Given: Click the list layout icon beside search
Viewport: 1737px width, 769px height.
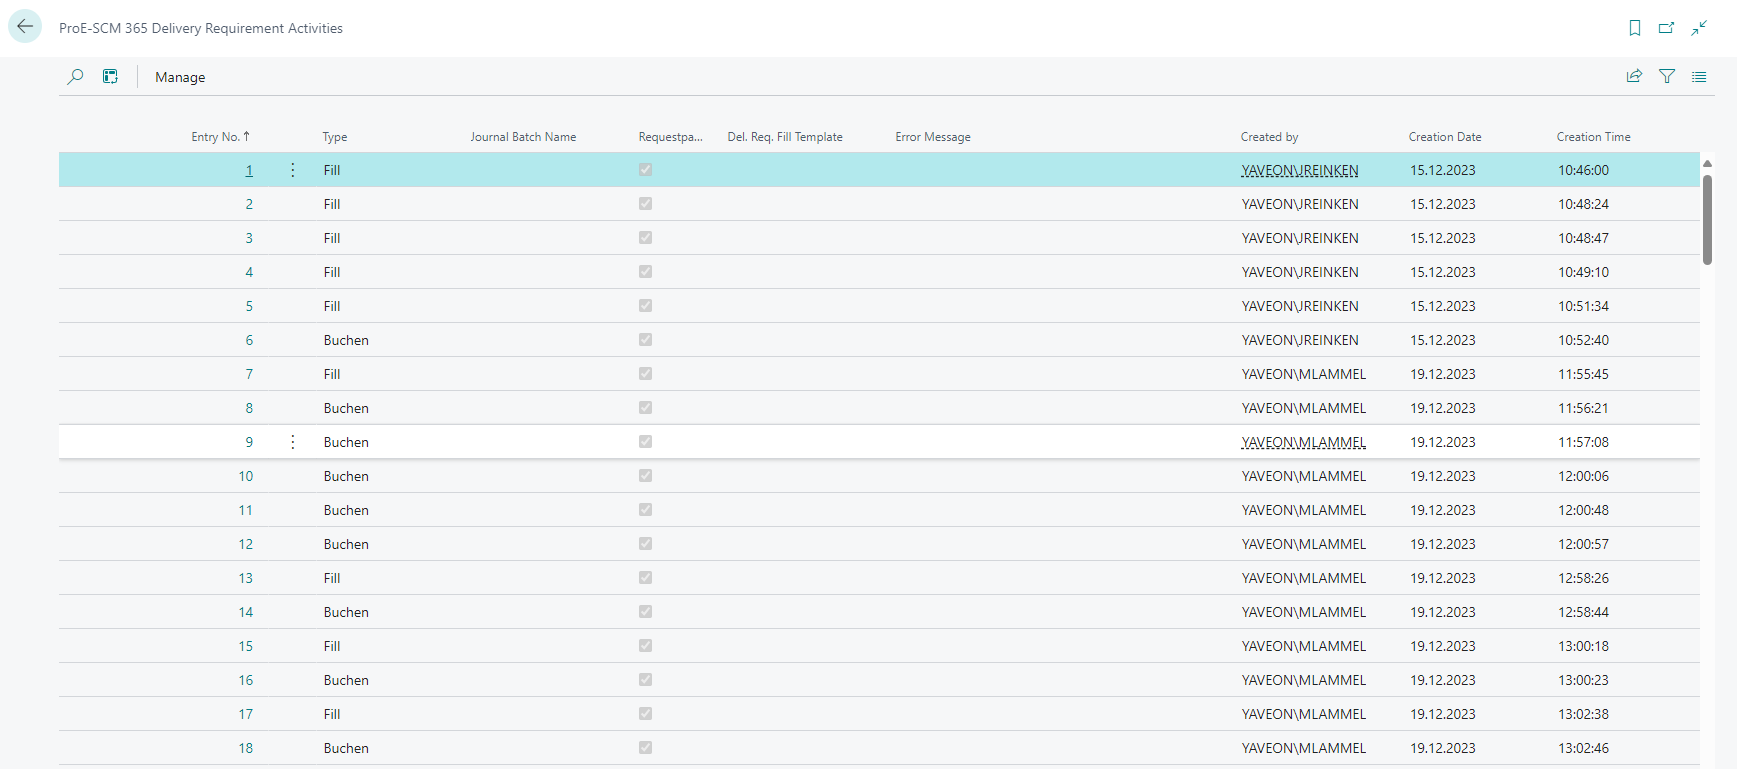Looking at the screenshot, I should [x=110, y=77].
